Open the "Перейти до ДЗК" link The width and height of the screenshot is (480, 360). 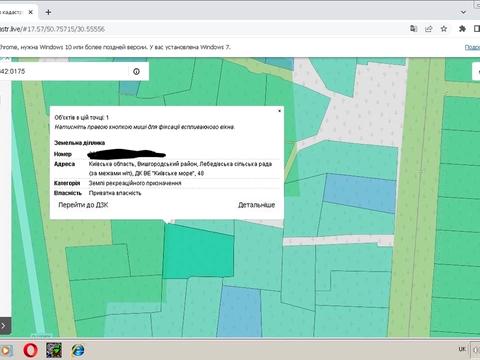coord(83,205)
